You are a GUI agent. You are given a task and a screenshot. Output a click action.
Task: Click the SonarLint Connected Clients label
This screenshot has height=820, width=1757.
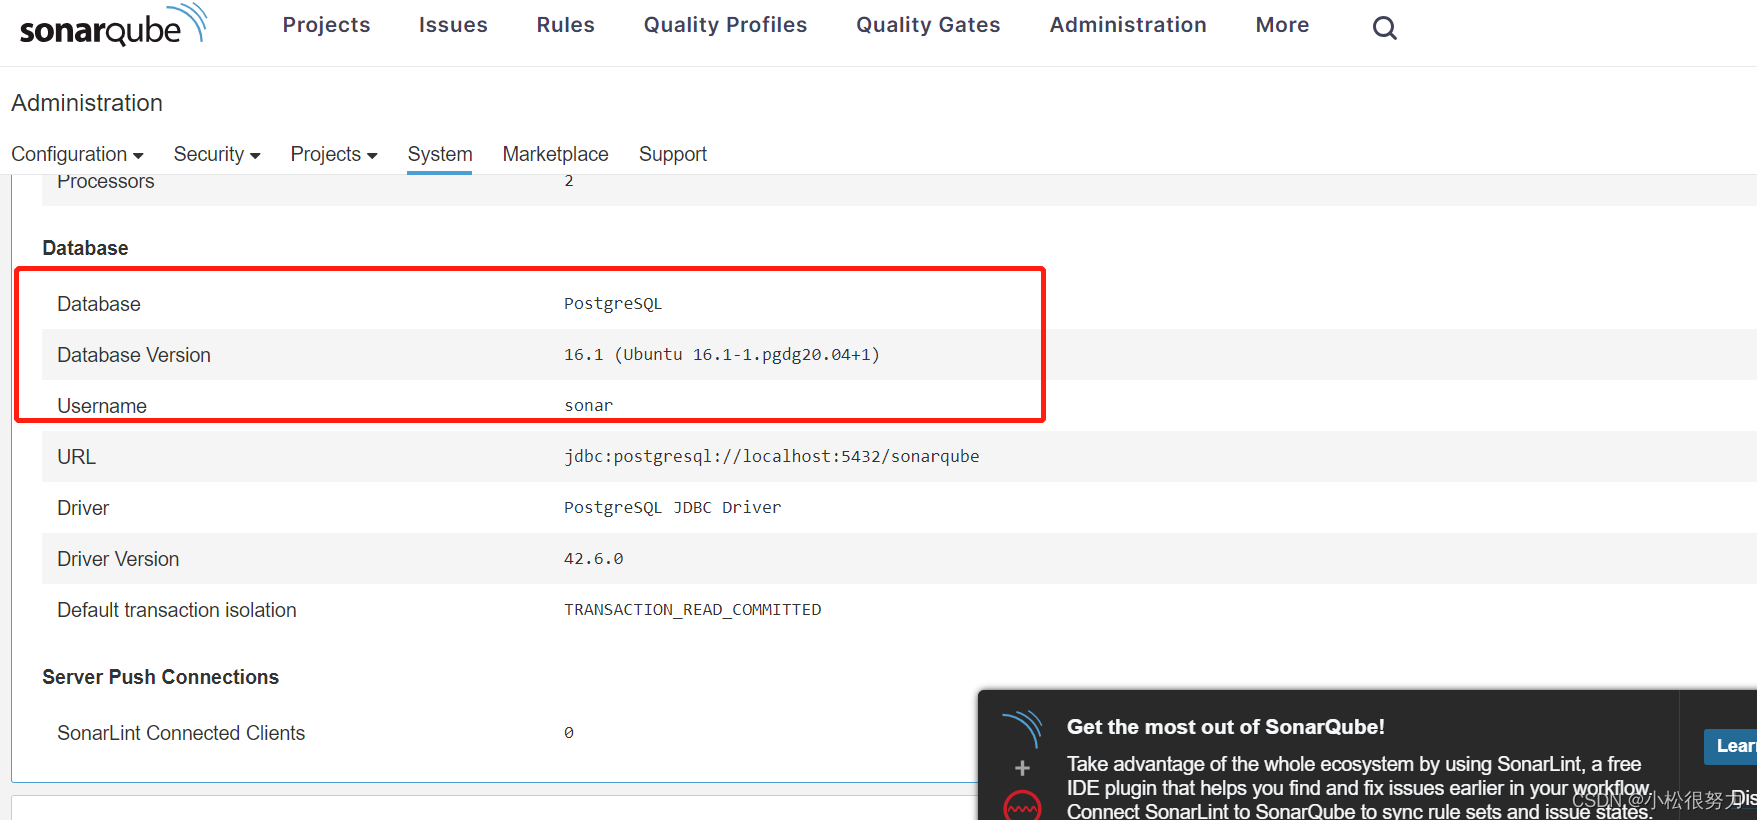tap(181, 733)
